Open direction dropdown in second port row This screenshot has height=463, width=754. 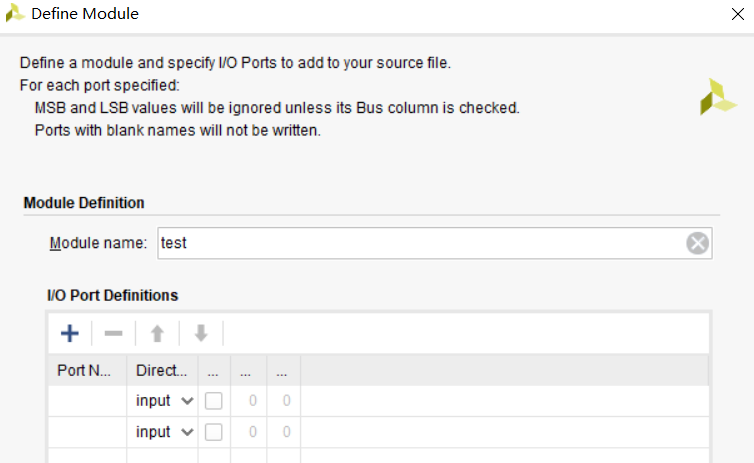coord(164,432)
